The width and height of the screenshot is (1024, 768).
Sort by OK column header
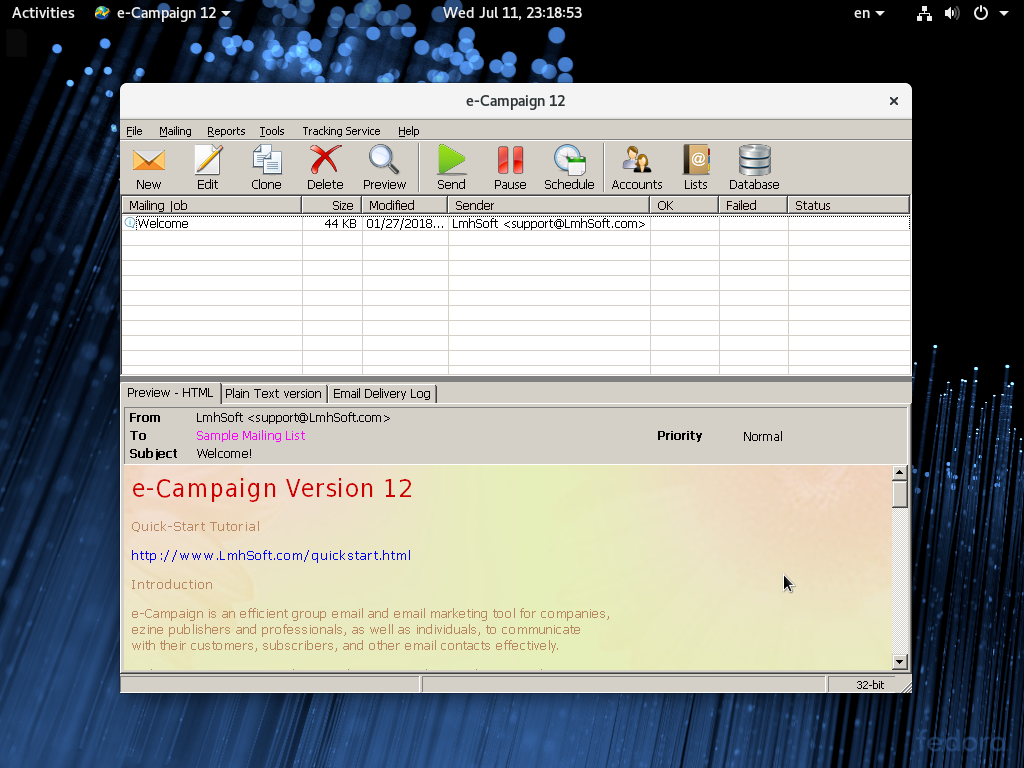tap(684, 205)
